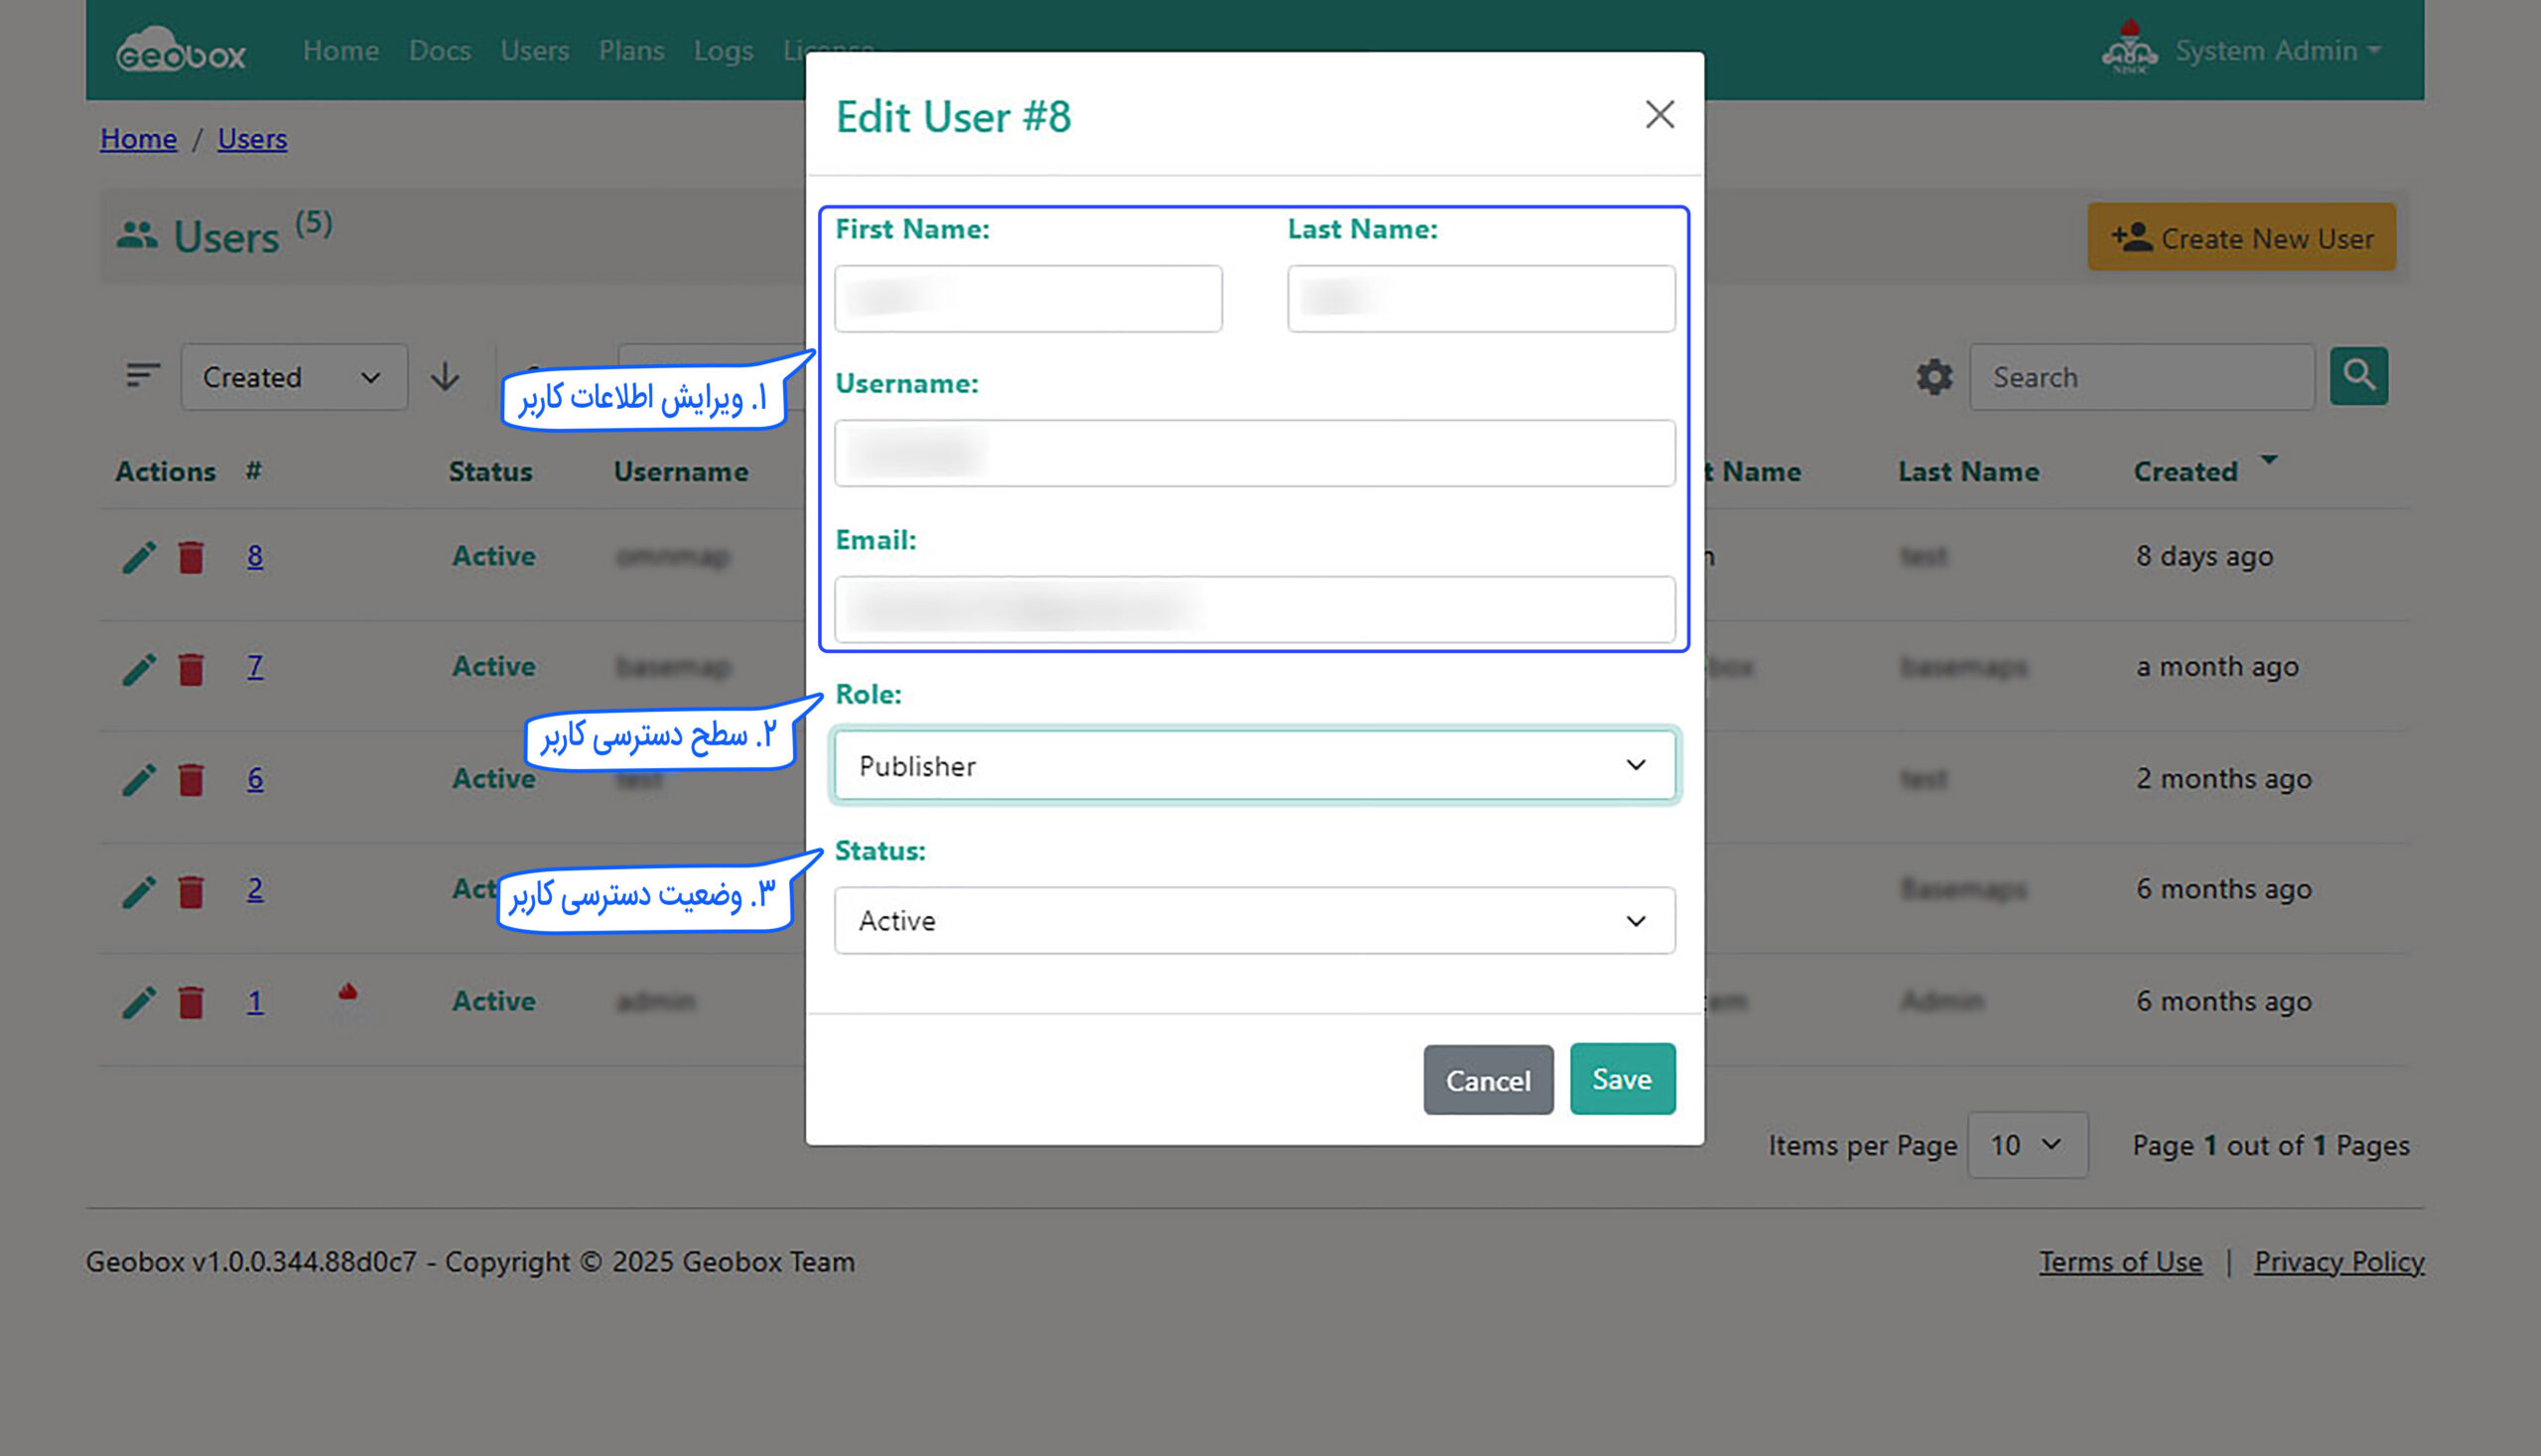
Task: Go to the Logs menu item
Action: (x=723, y=50)
